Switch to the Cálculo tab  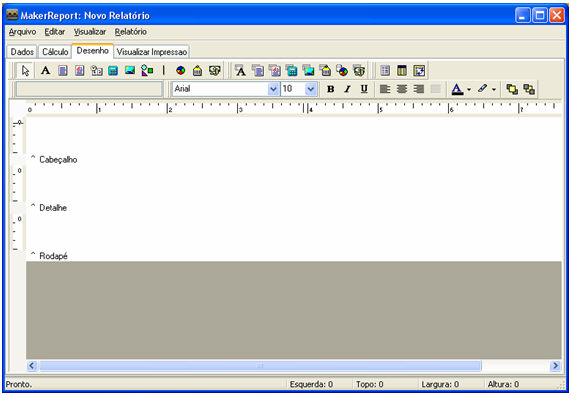[55, 52]
